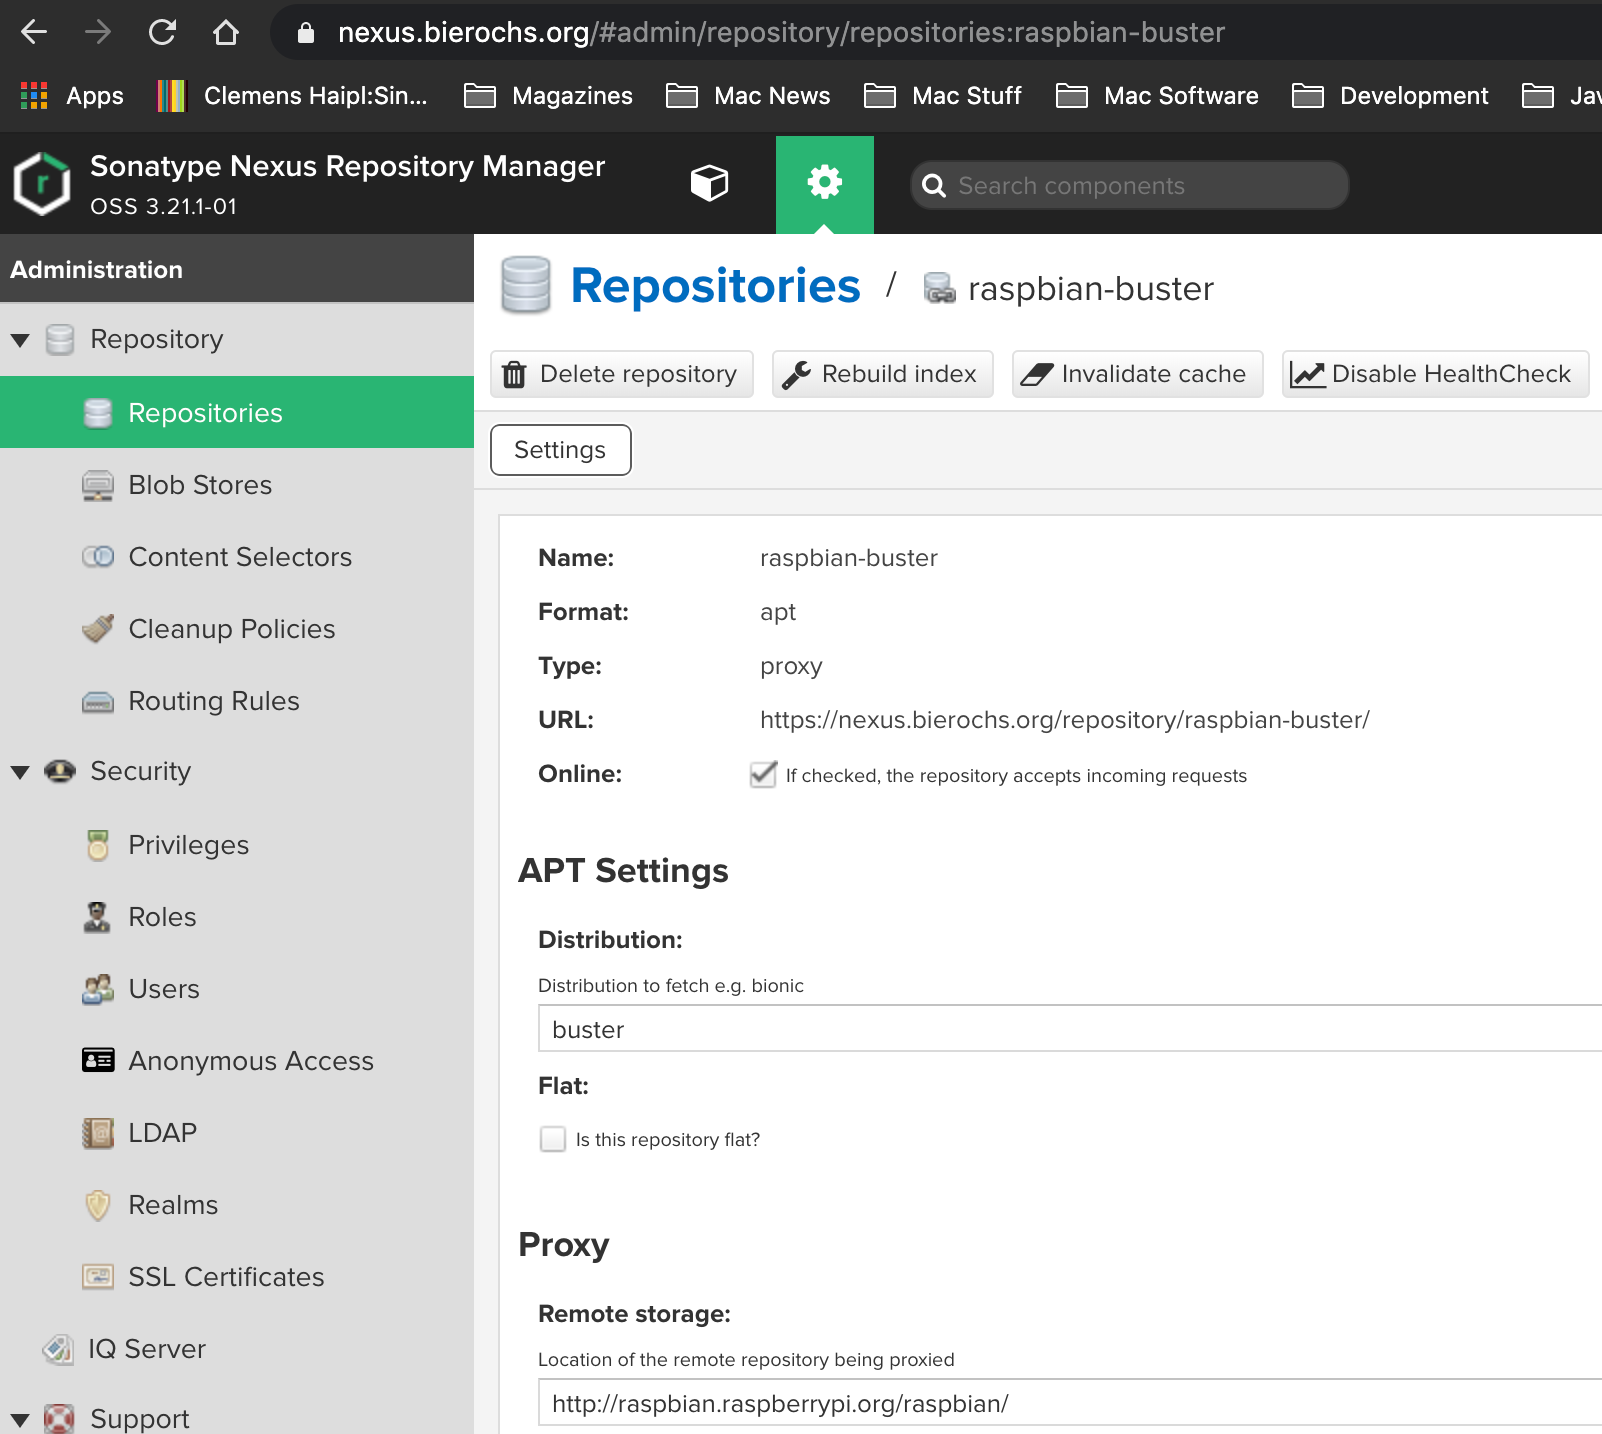
Task: Select the Settings tab
Action: click(561, 450)
